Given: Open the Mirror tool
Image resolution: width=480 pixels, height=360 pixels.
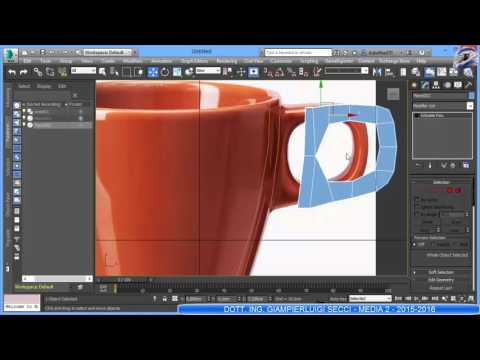Looking at the screenshot, I should coord(377,72).
